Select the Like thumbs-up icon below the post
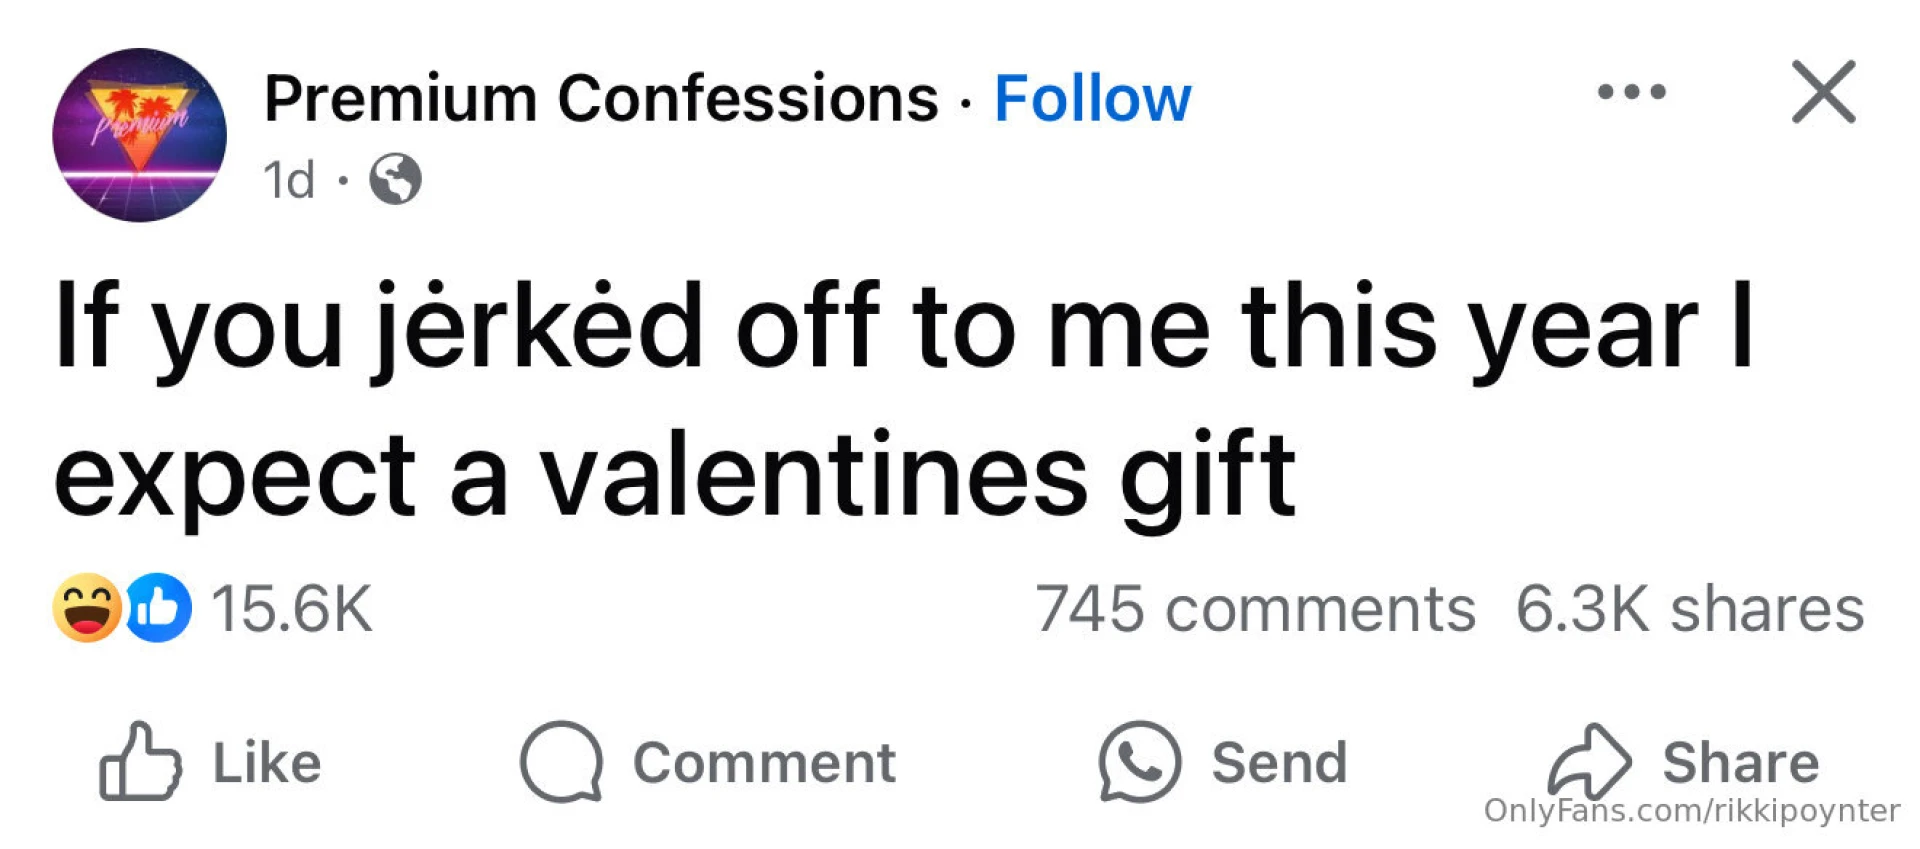The width and height of the screenshot is (1920, 849). [x=140, y=763]
